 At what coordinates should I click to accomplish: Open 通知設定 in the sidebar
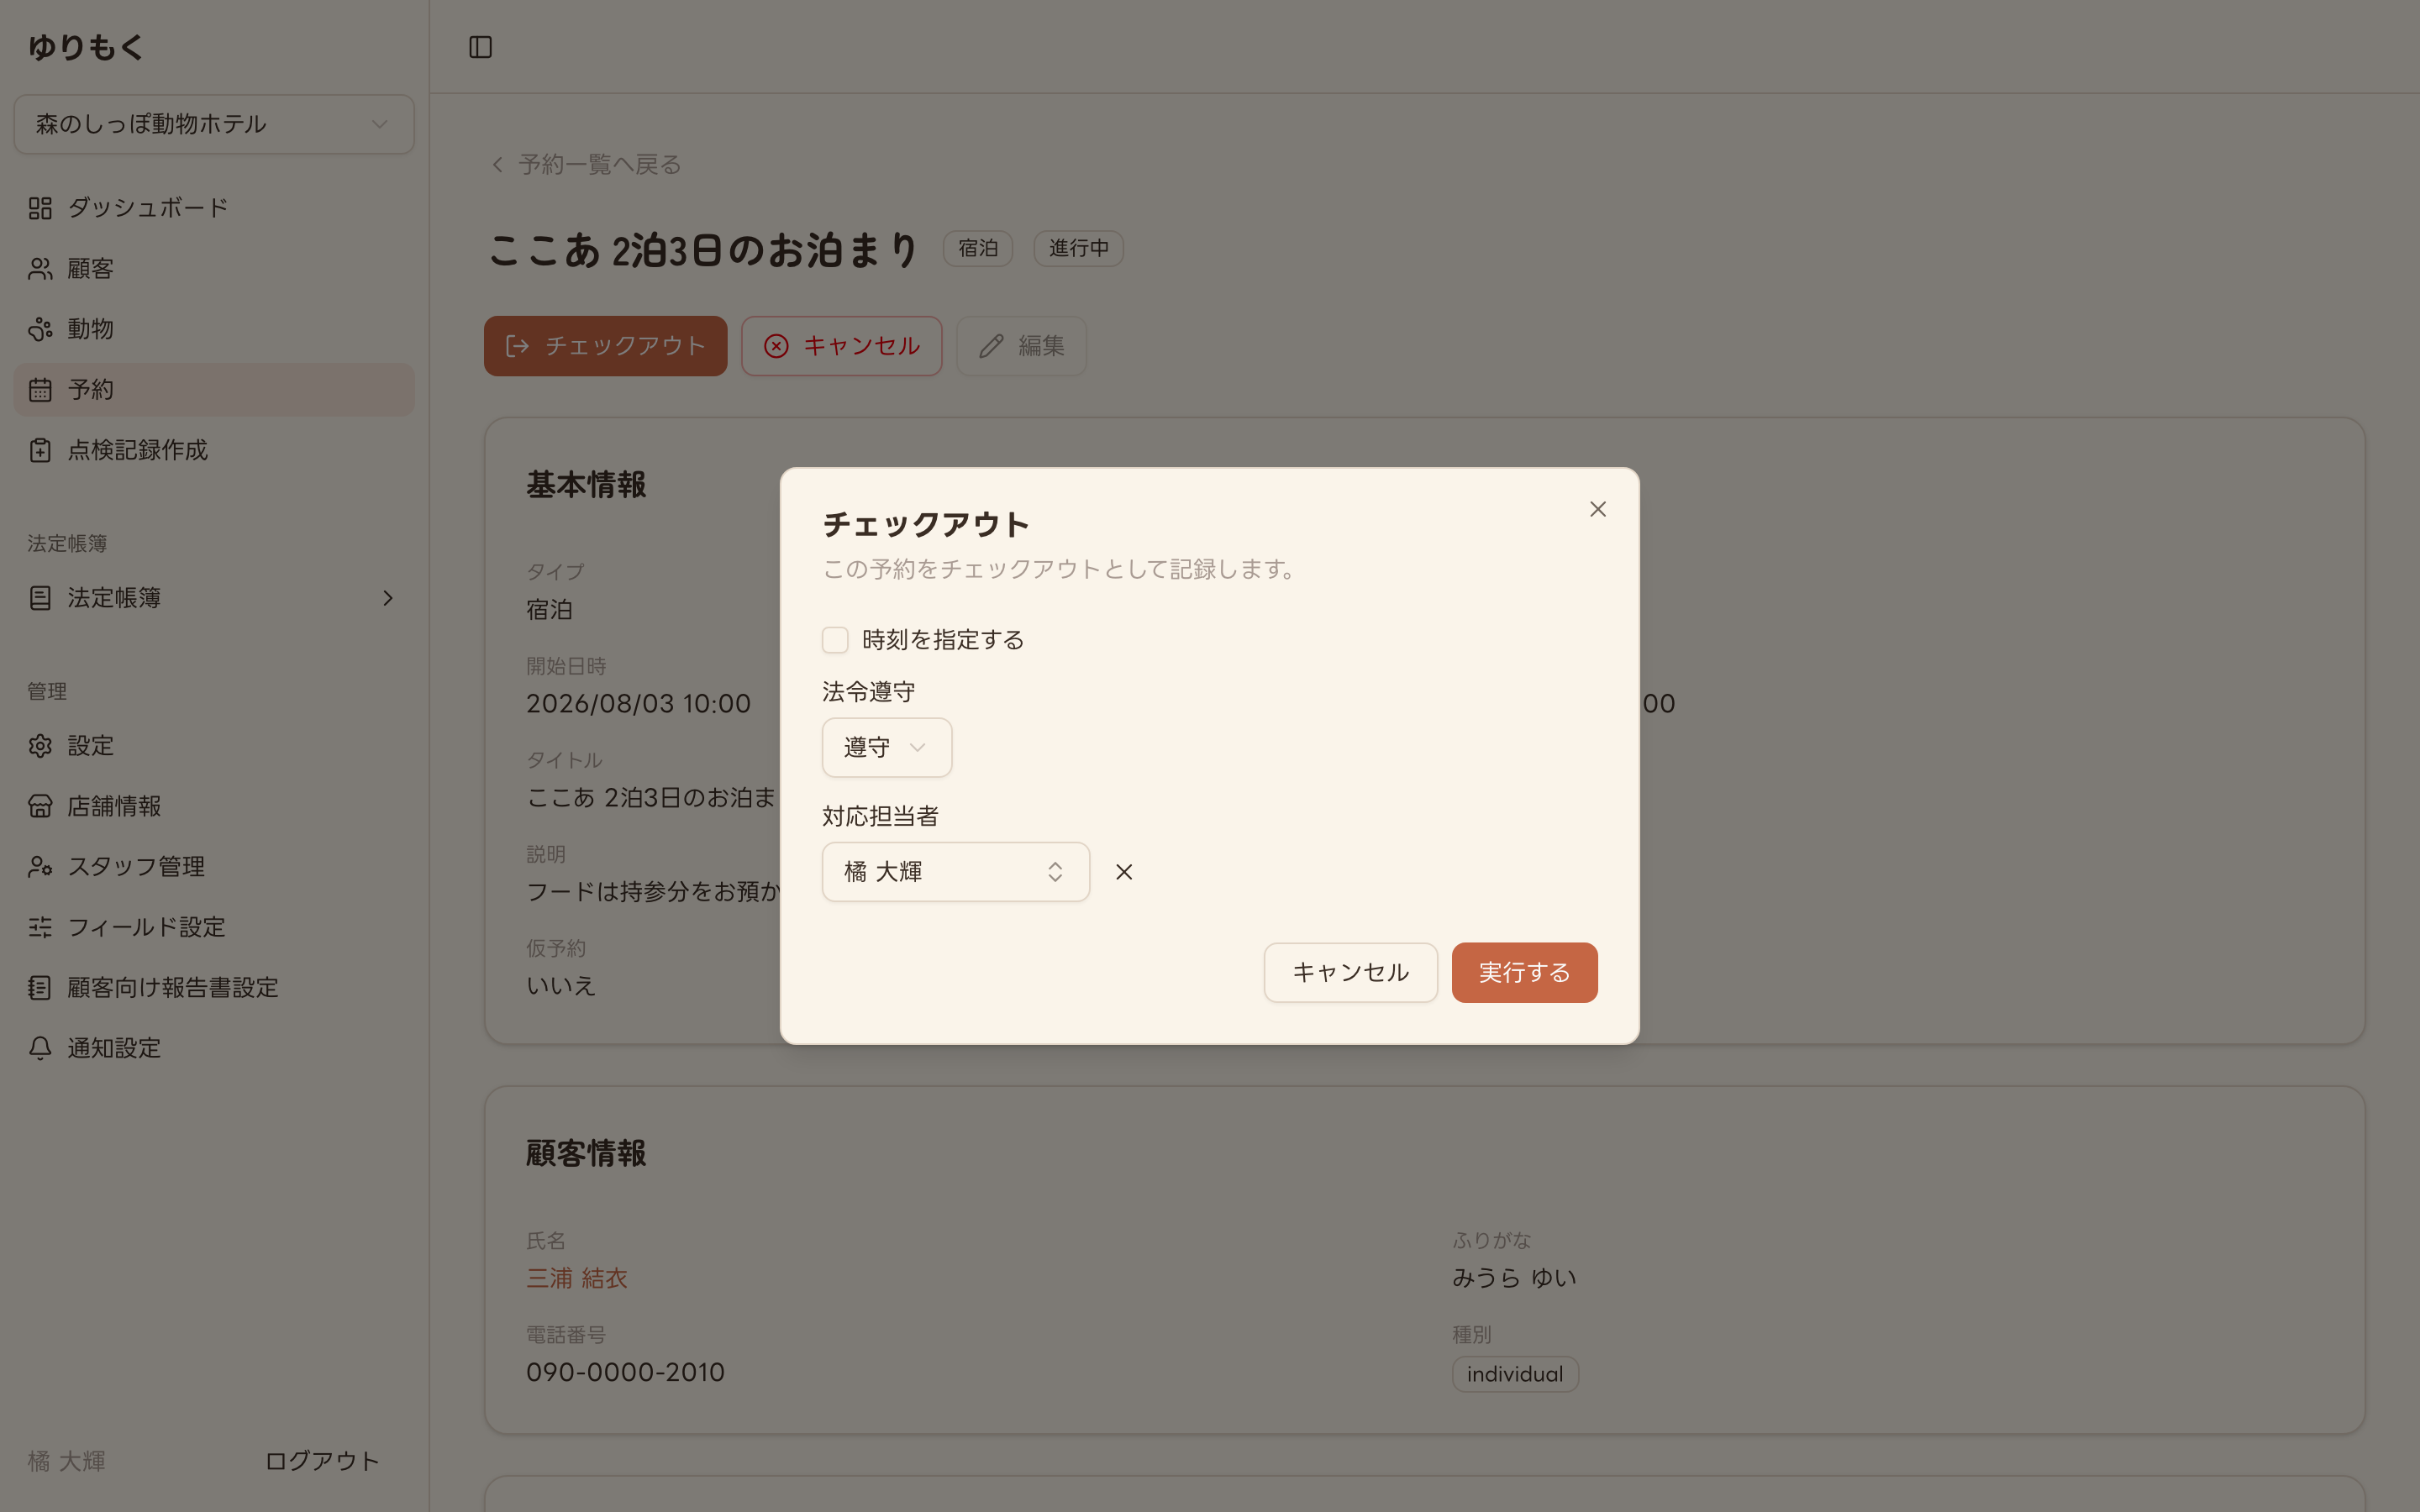click(x=214, y=1048)
